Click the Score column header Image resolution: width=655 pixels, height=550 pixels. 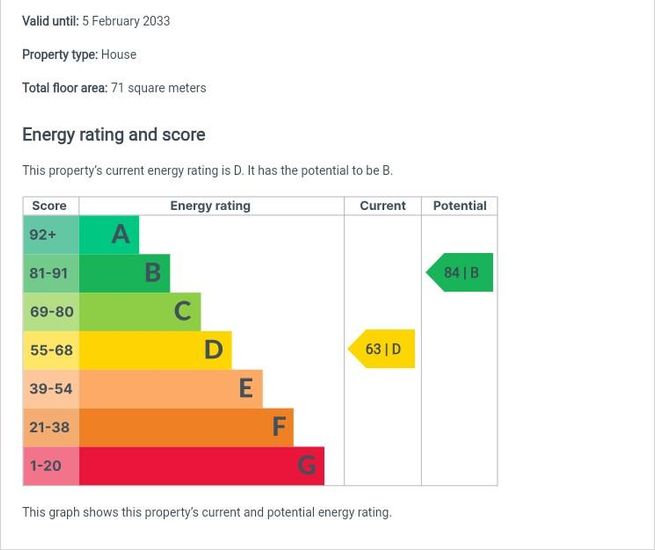(x=50, y=206)
